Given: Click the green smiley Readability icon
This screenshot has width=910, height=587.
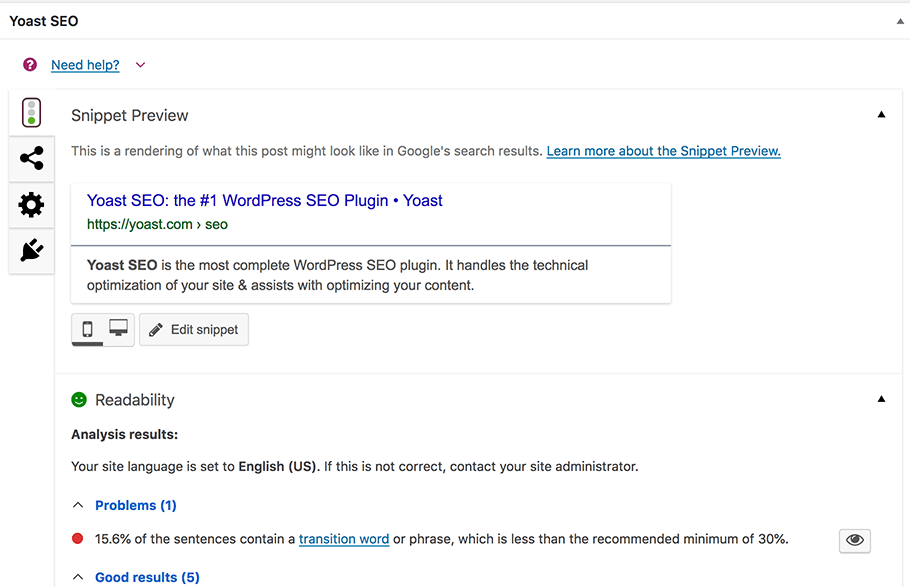Looking at the screenshot, I should [79, 399].
